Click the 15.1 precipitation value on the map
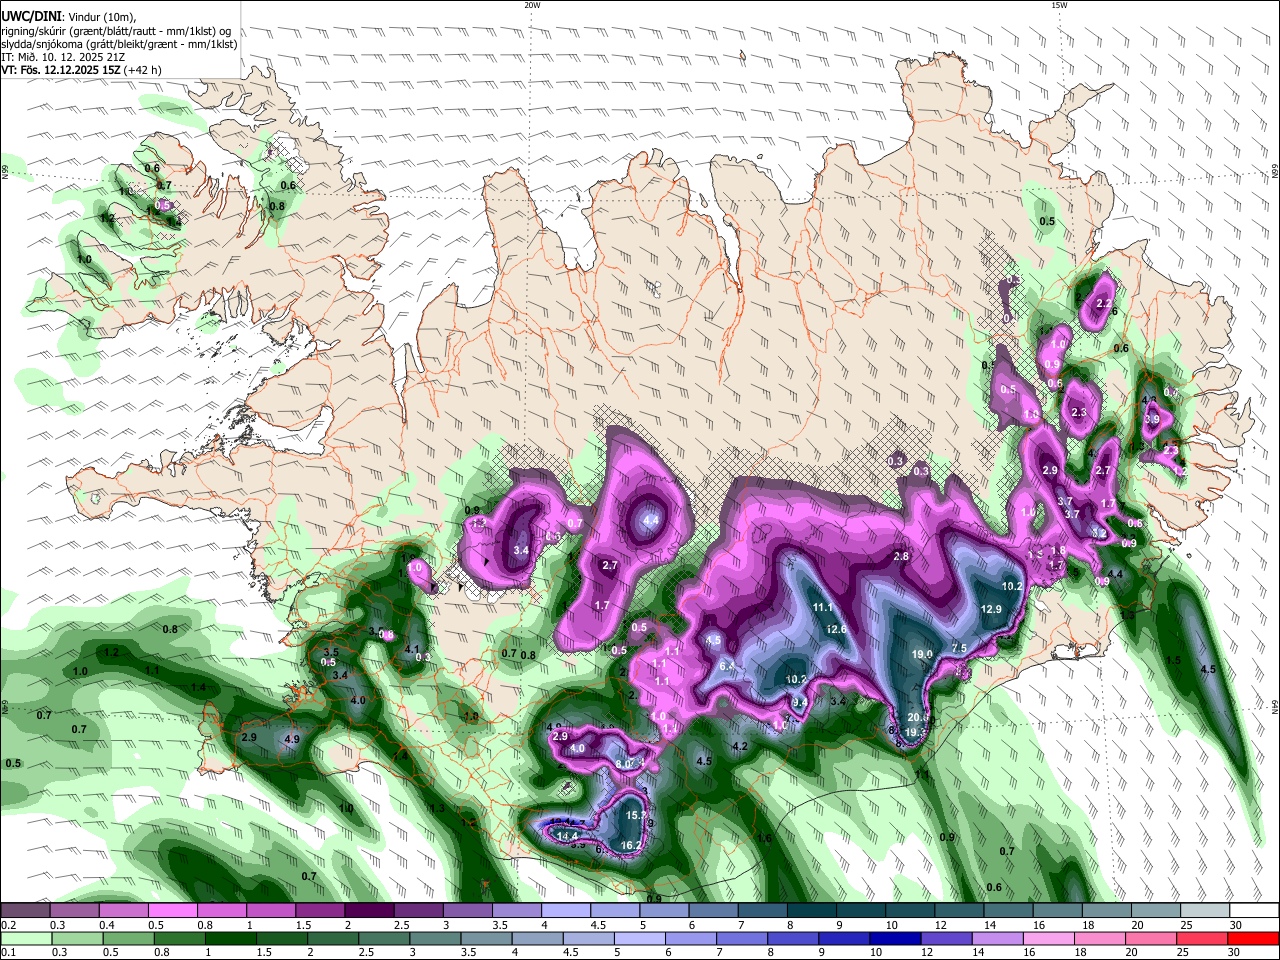 click(x=636, y=815)
